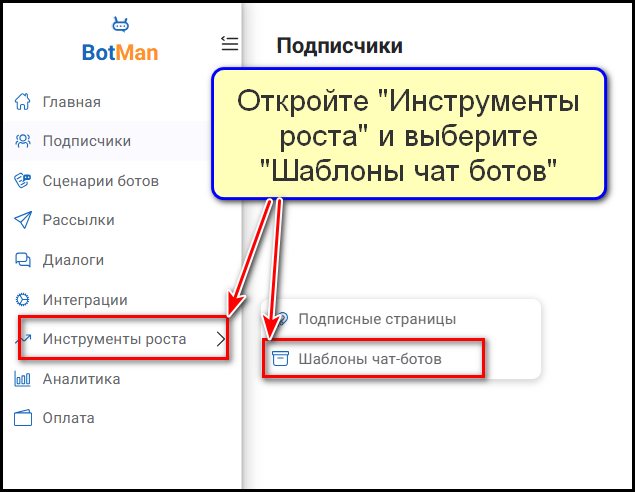Viewport: 635px width, 492px height.
Task: Click the archive box icon beside Шаблоны чат-ботов
Action: coord(280,359)
